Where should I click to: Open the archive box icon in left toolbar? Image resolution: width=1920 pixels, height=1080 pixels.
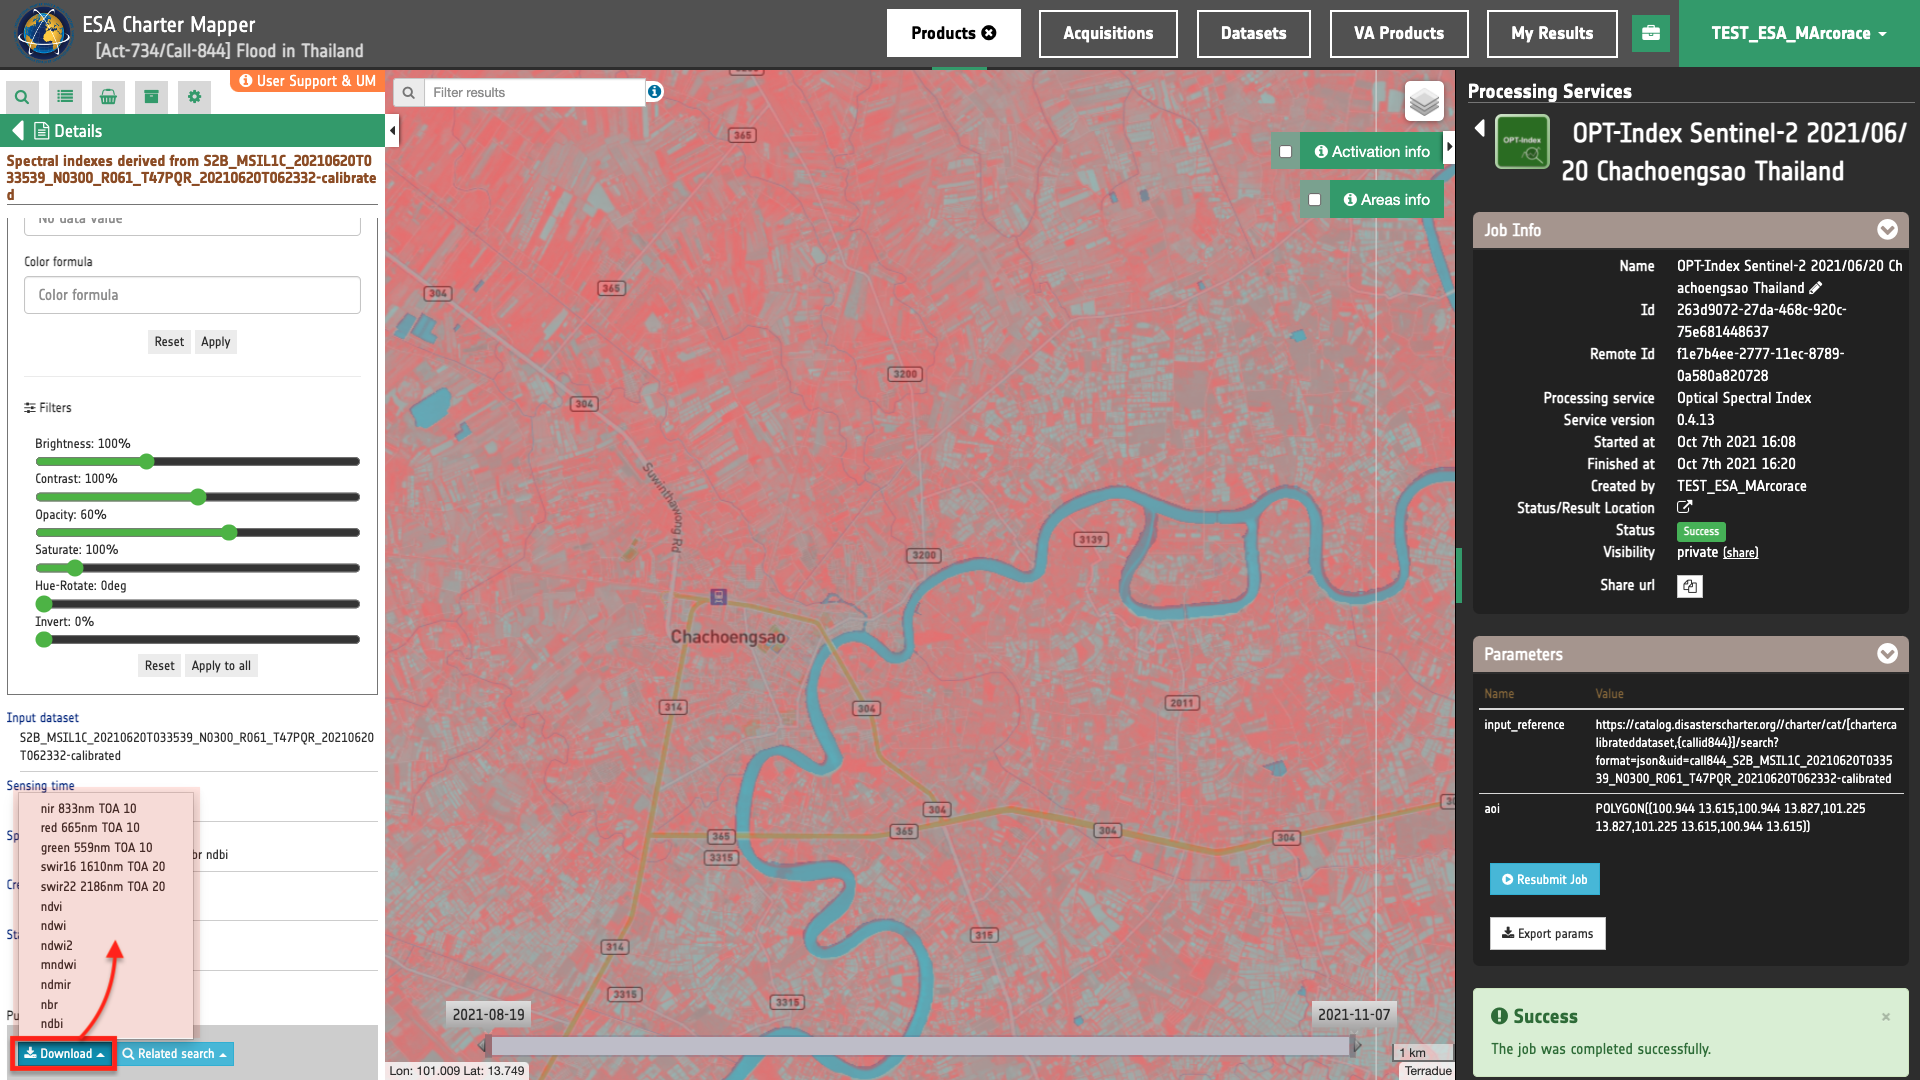tap(151, 97)
